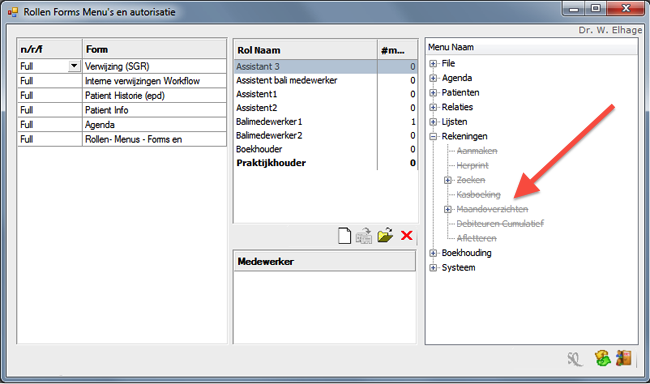Click the Menu Naam header
The width and height of the screenshot is (650, 384).
tap(532, 47)
